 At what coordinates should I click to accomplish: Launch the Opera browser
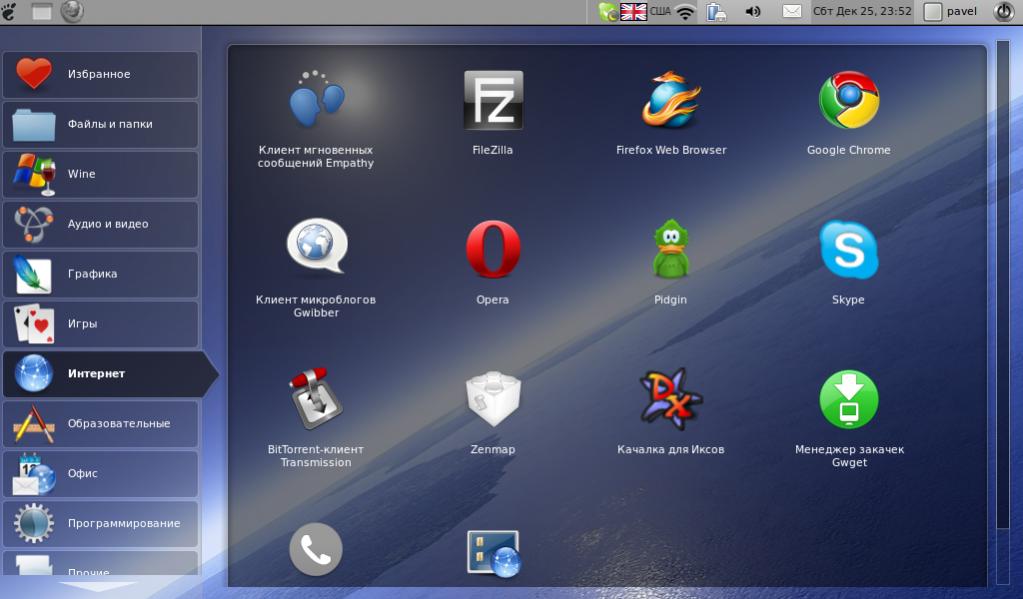(492, 250)
